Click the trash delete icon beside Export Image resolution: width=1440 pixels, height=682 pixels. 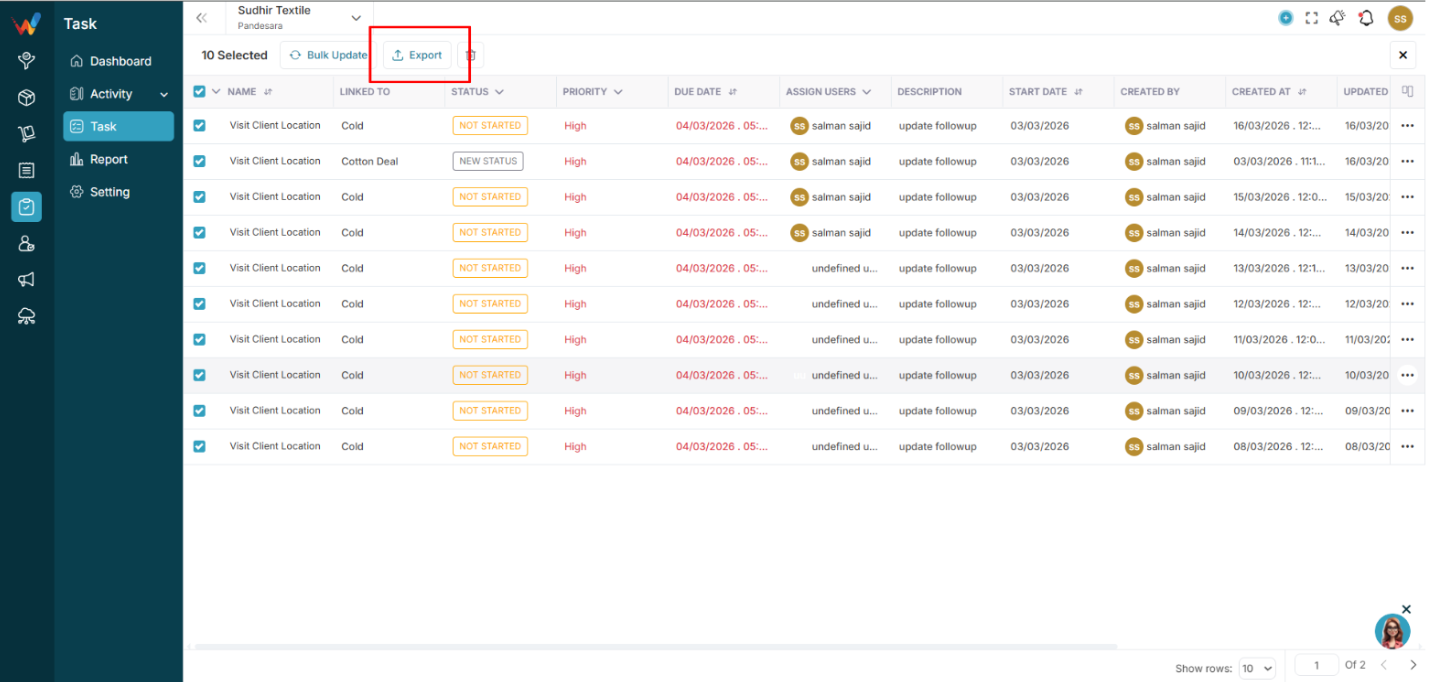tap(470, 55)
